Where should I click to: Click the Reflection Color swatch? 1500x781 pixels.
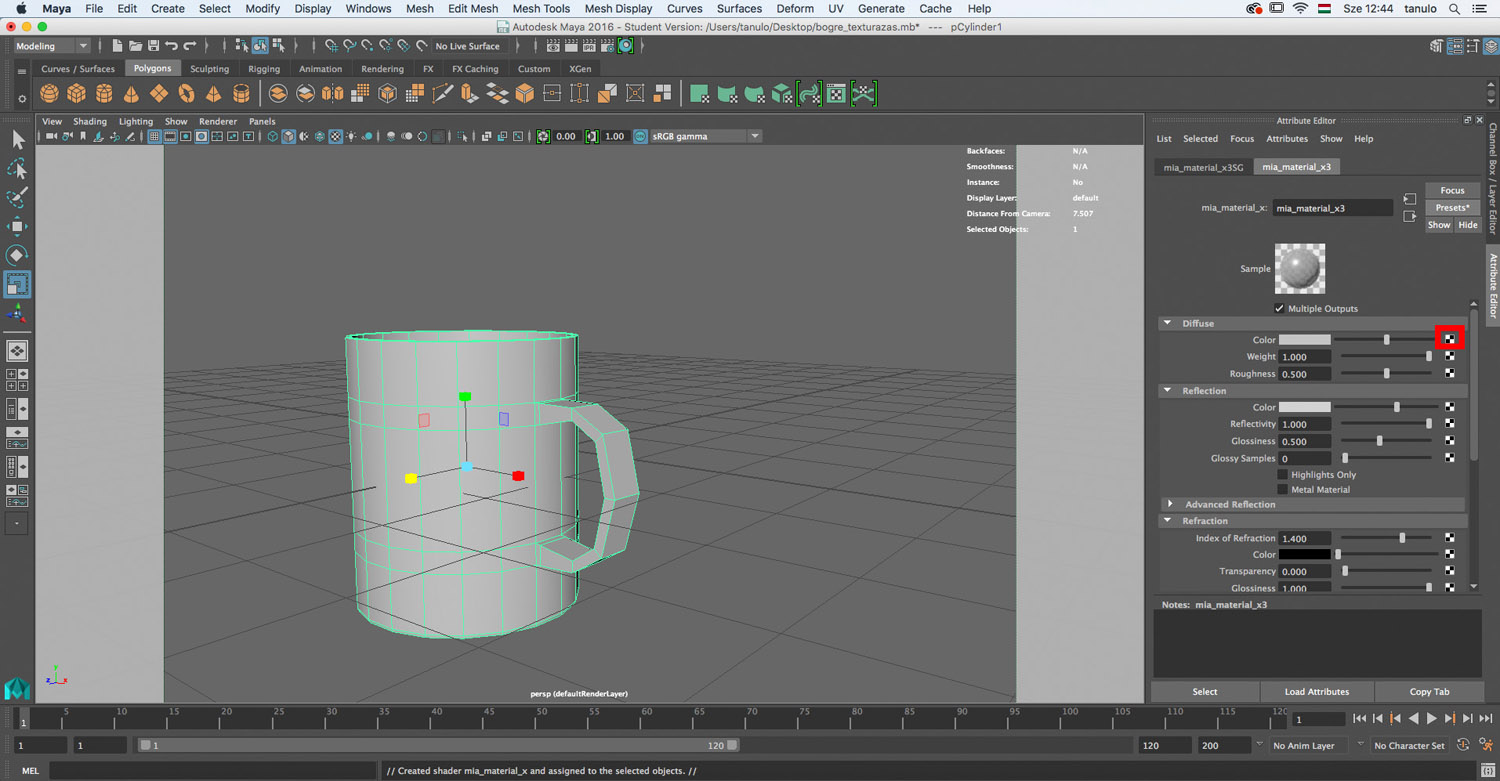[1304, 407]
